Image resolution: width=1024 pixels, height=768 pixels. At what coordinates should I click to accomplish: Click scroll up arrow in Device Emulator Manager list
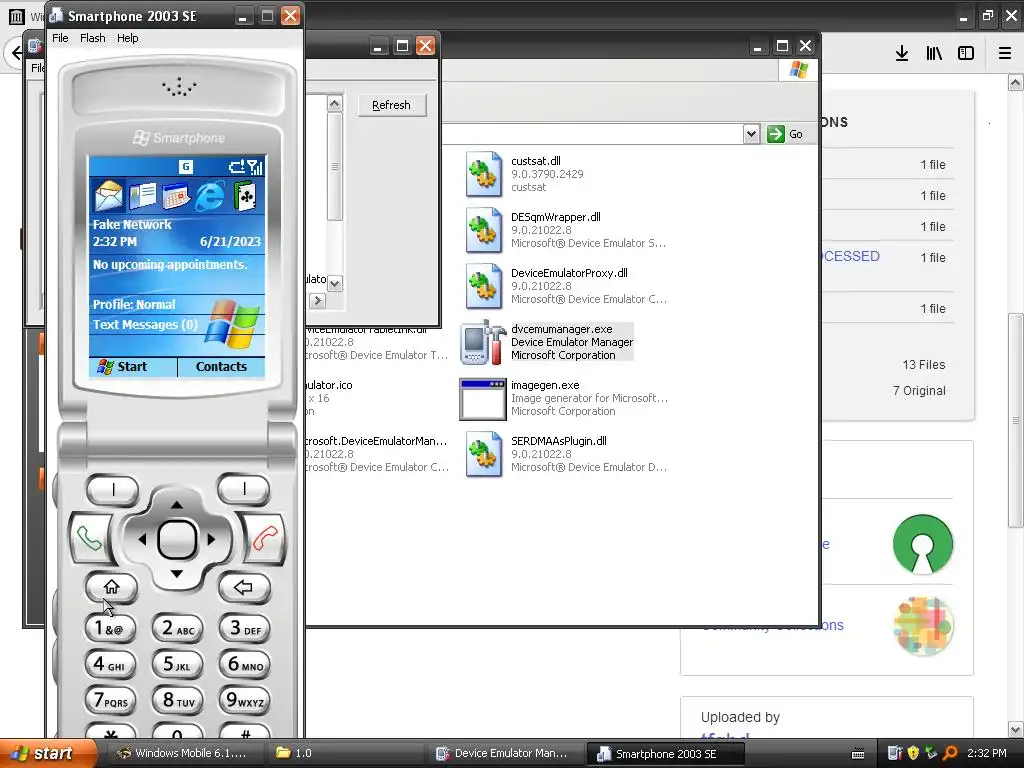334,103
